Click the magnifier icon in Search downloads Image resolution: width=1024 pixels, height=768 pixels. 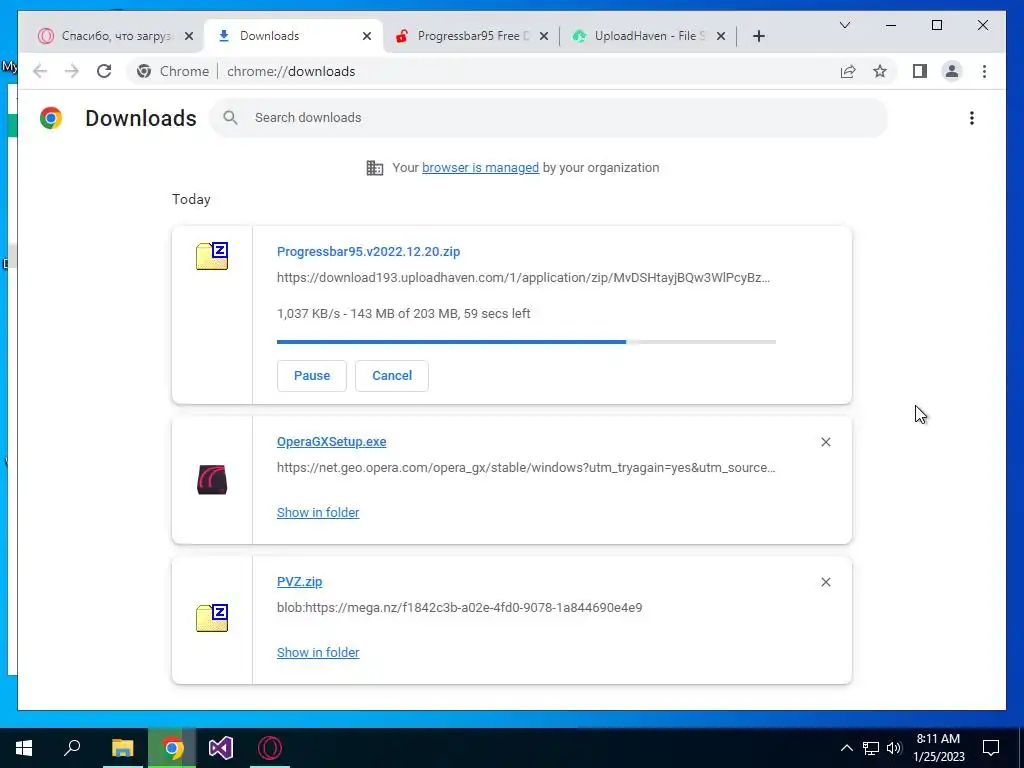tap(230, 118)
